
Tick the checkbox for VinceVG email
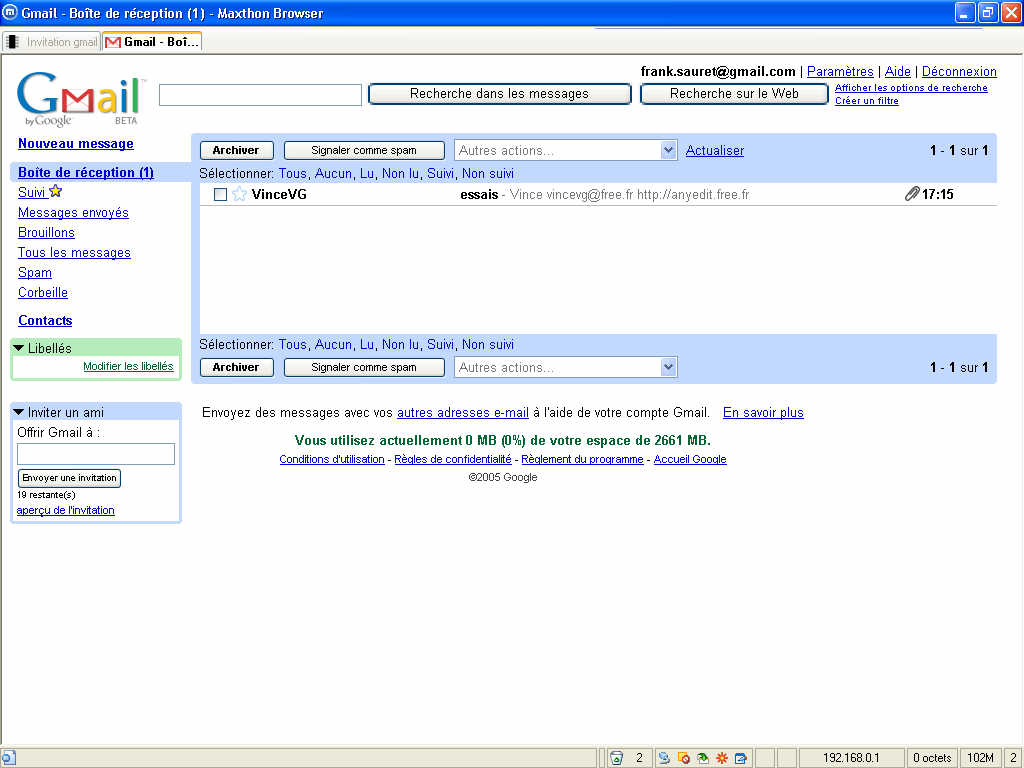(220, 194)
